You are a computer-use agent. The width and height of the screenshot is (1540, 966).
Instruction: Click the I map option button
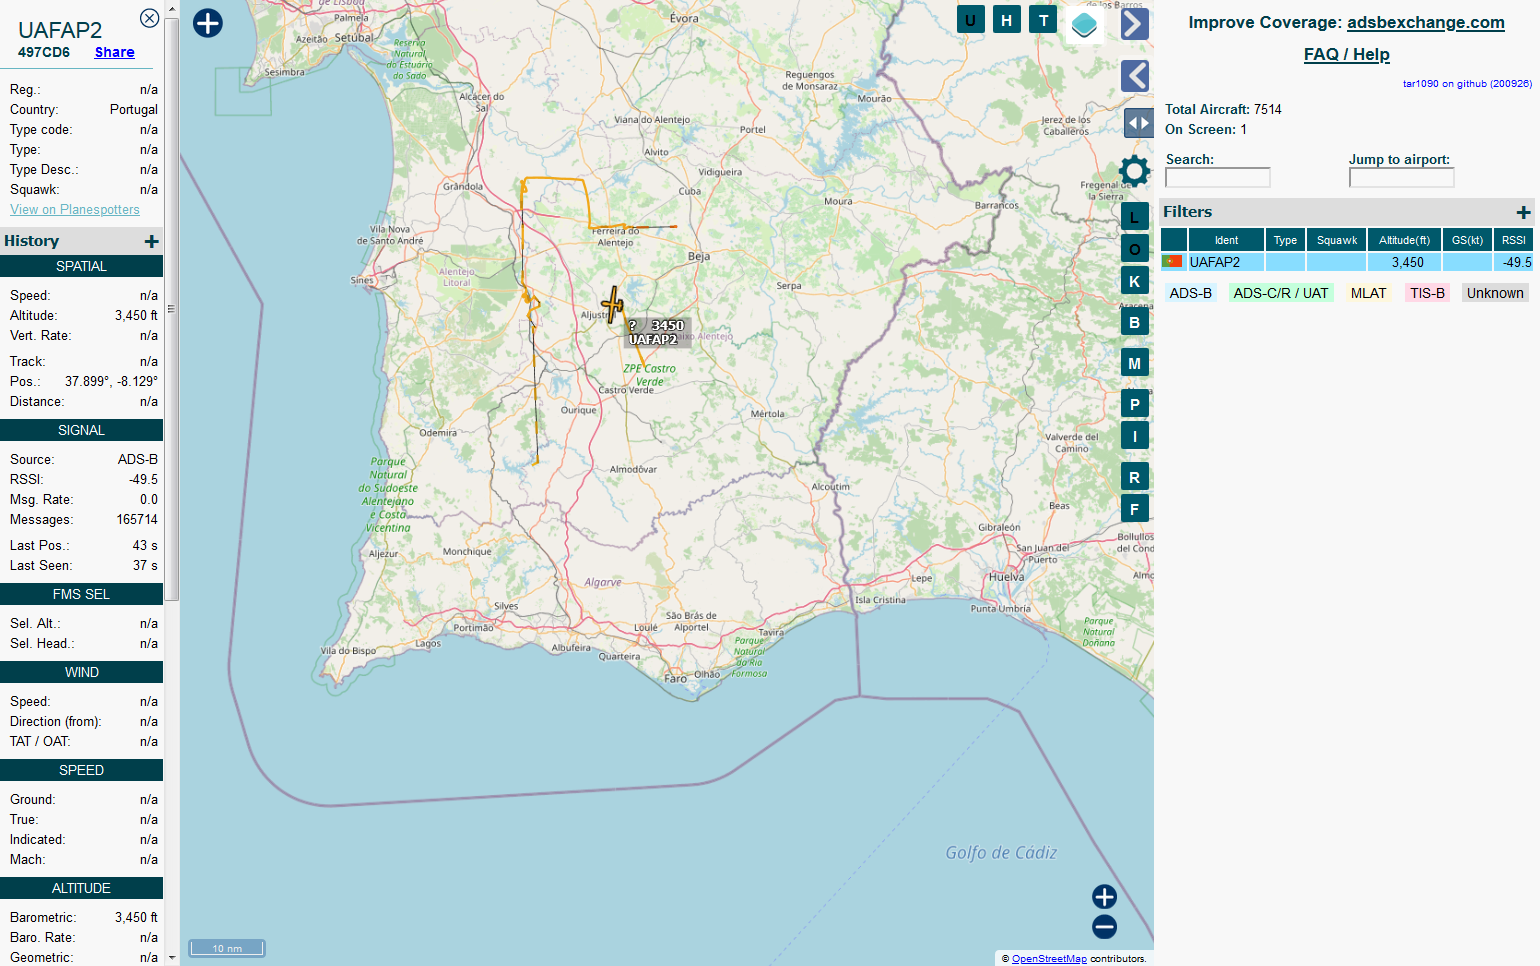[x=1134, y=437]
